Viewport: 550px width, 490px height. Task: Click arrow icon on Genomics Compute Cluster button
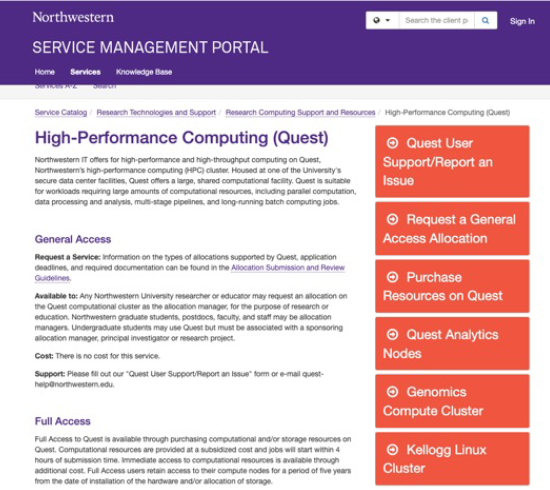click(x=393, y=392)
